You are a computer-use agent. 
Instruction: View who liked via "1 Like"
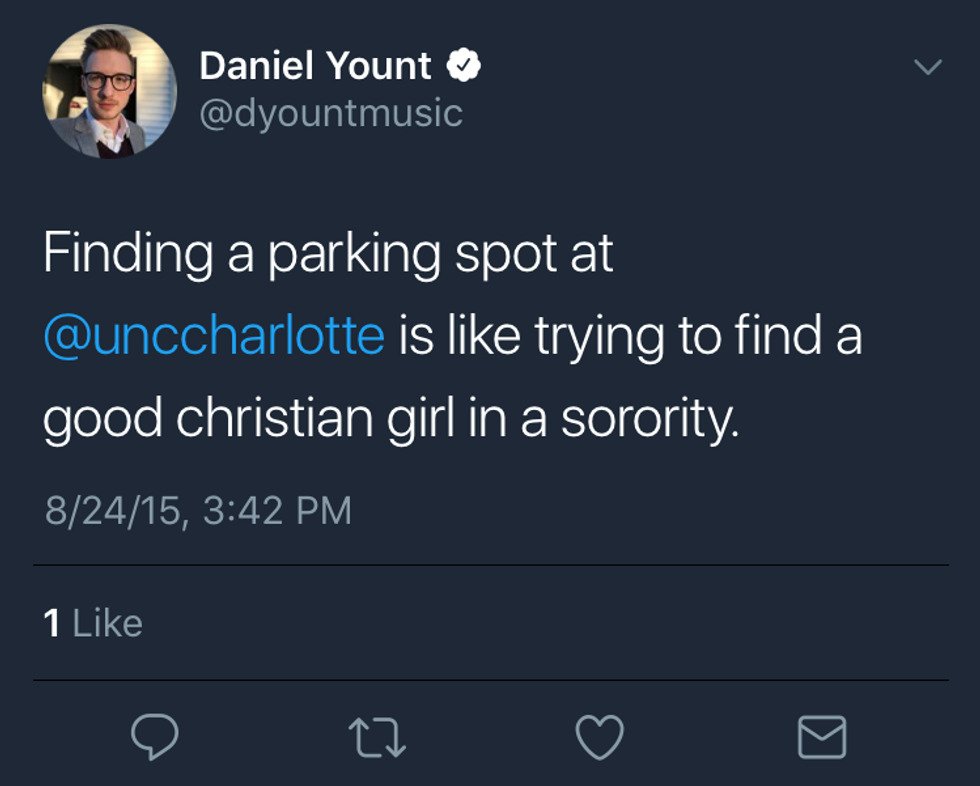93,624
